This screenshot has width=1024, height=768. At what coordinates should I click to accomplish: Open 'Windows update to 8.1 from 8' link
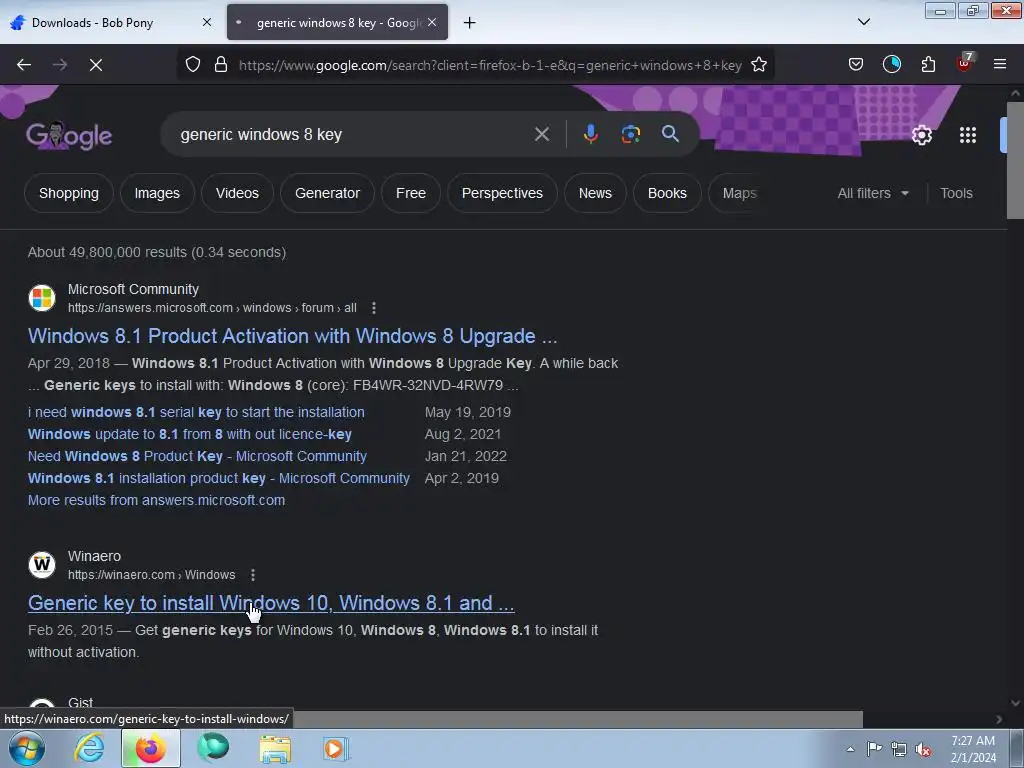pyautogui.click(x=189, y=434)
